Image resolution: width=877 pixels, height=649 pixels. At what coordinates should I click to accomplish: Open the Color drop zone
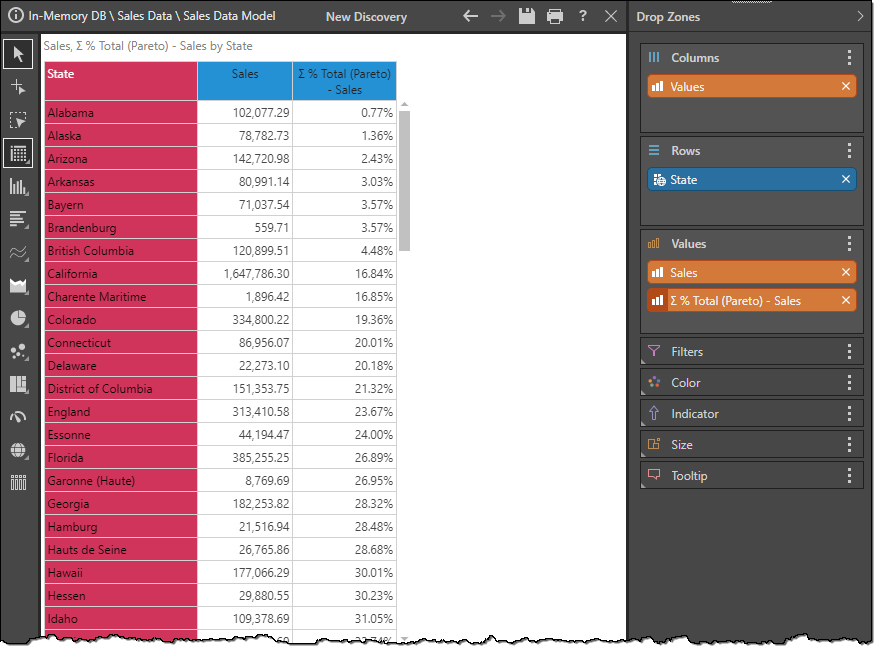(x=686, y=383)
